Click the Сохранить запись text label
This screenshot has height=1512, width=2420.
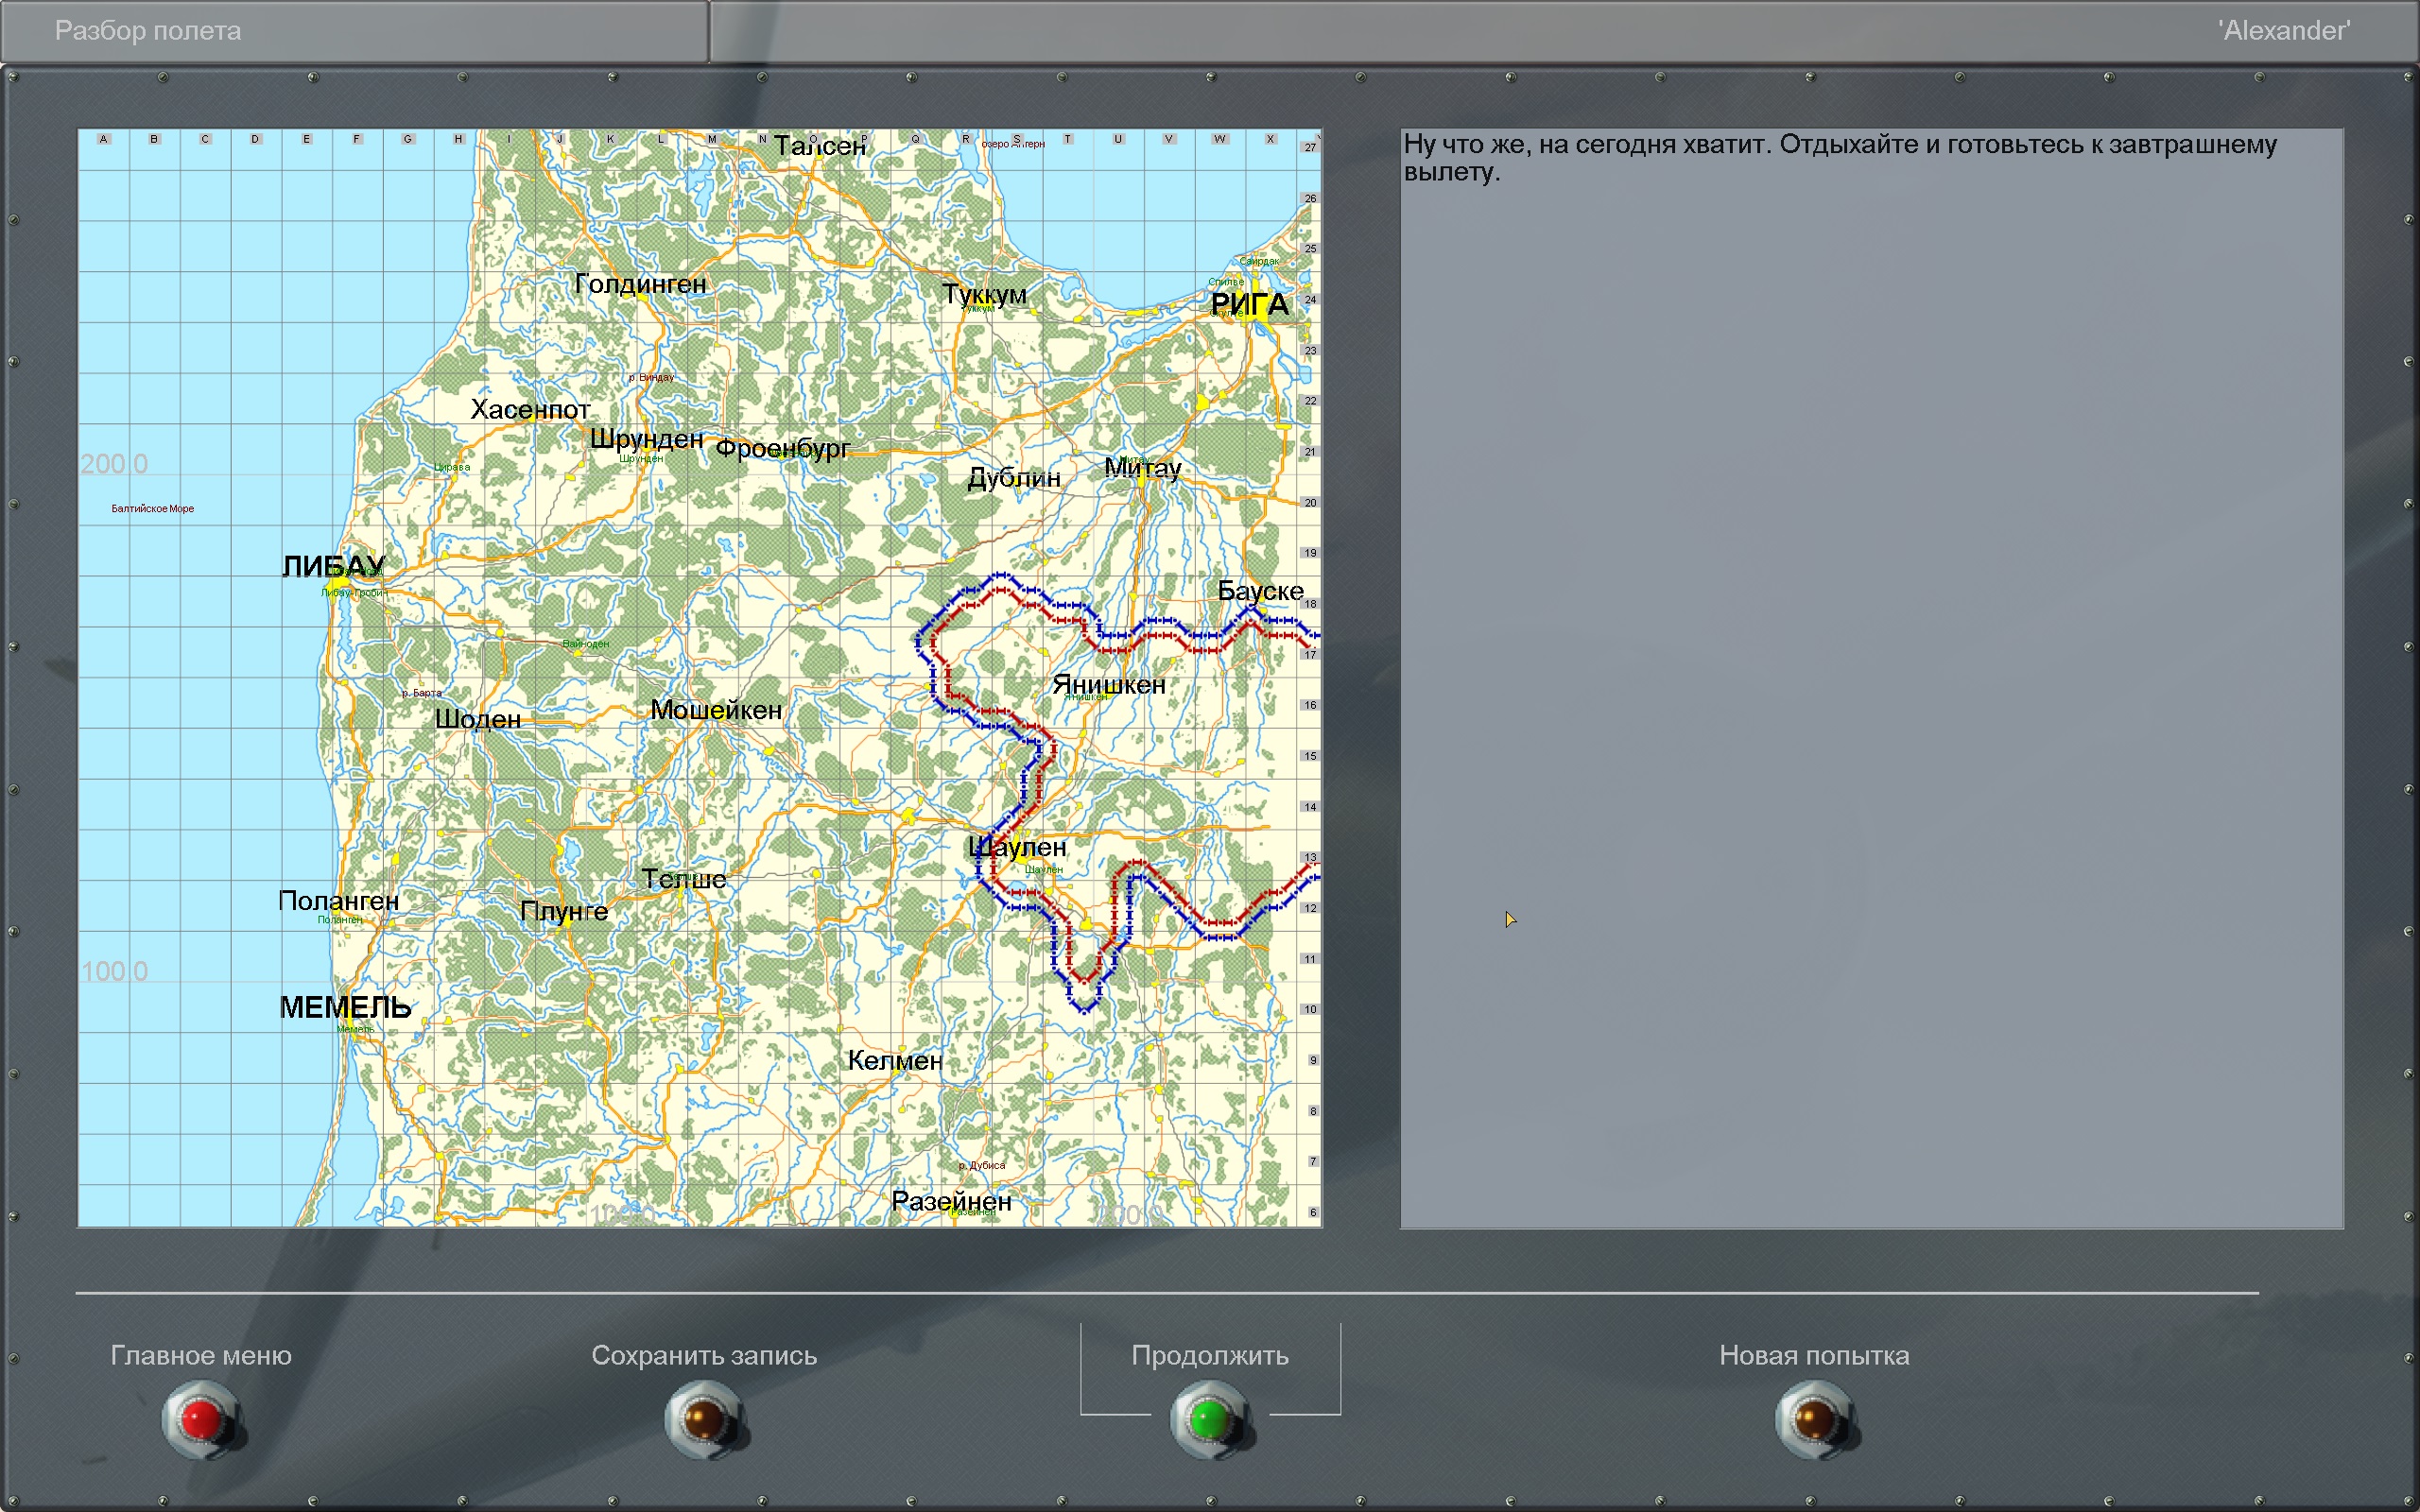point(703,1355)
